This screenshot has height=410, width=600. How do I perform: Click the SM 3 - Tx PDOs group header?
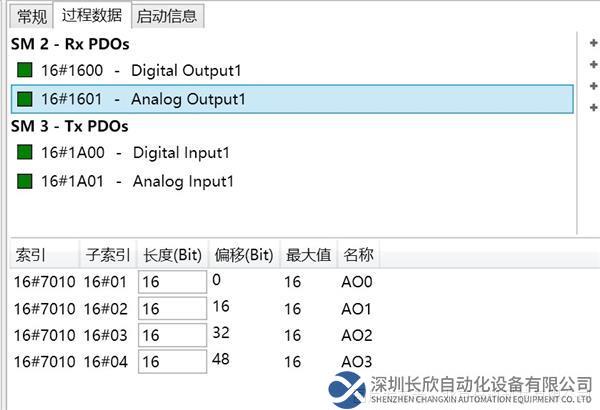coord(70,127)
